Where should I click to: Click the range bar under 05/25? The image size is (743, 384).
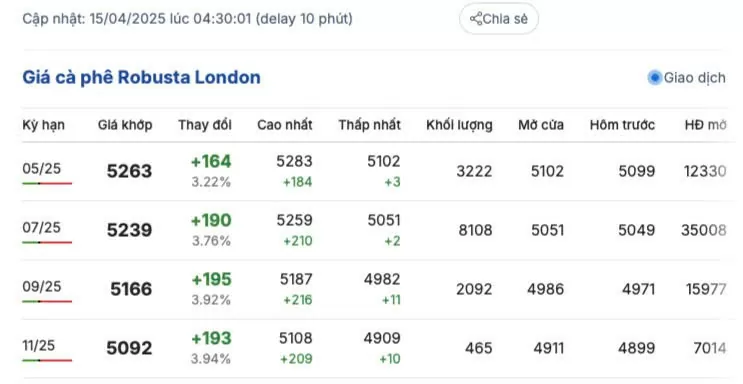click(47, 183)
